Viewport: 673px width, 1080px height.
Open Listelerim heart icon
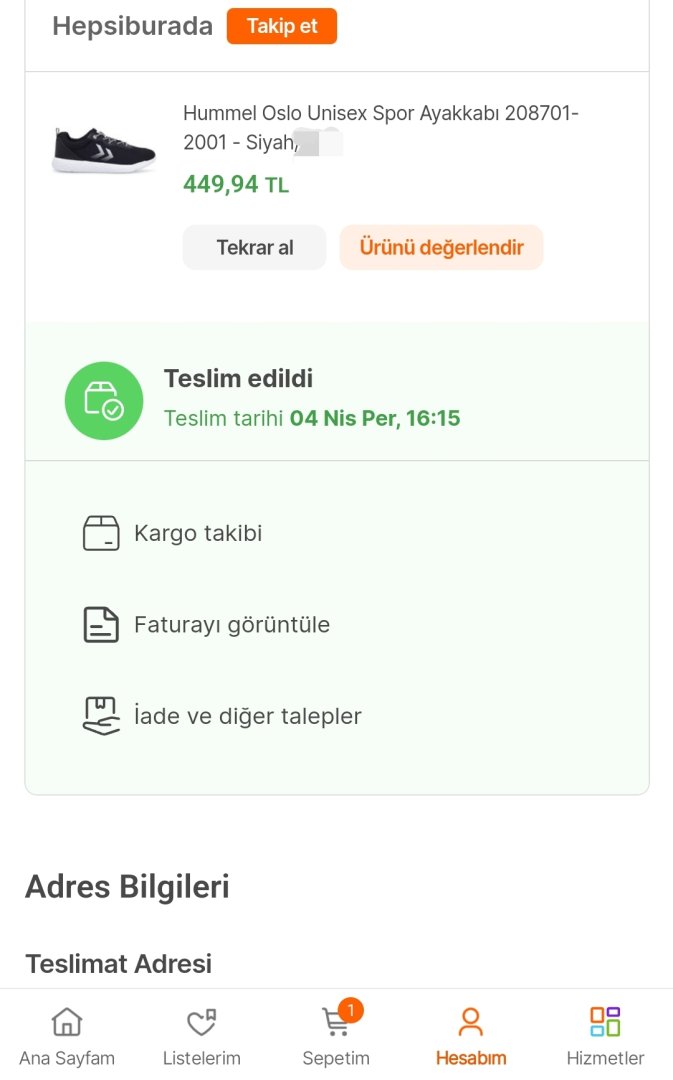click(x=202, y=1022)
